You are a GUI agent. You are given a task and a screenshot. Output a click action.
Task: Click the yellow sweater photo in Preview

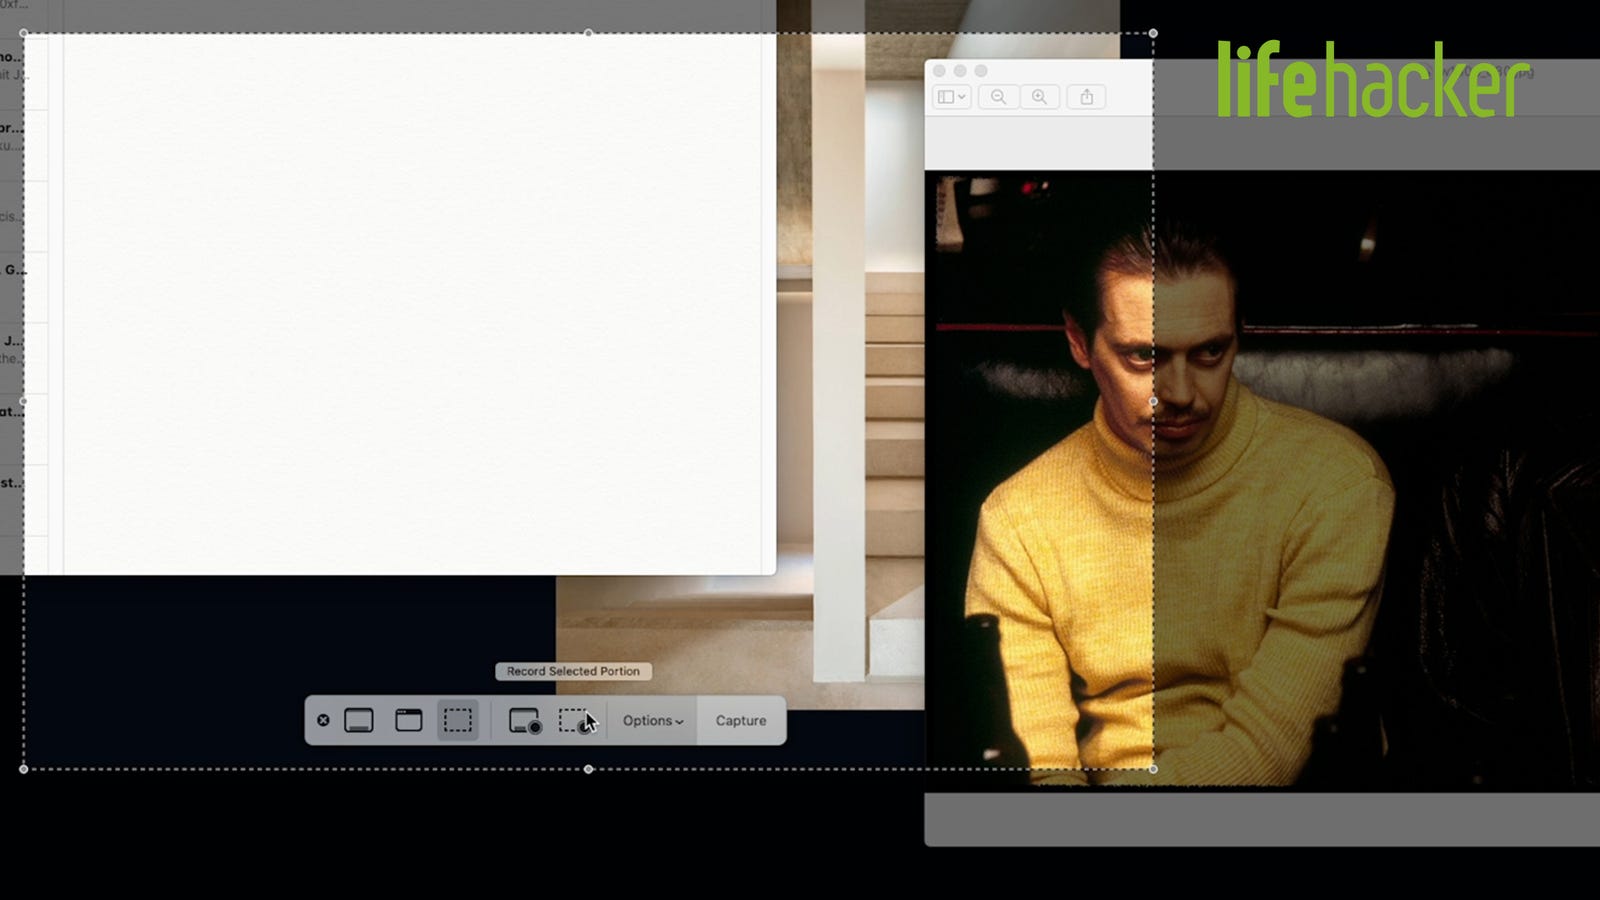pos(1262,480)
